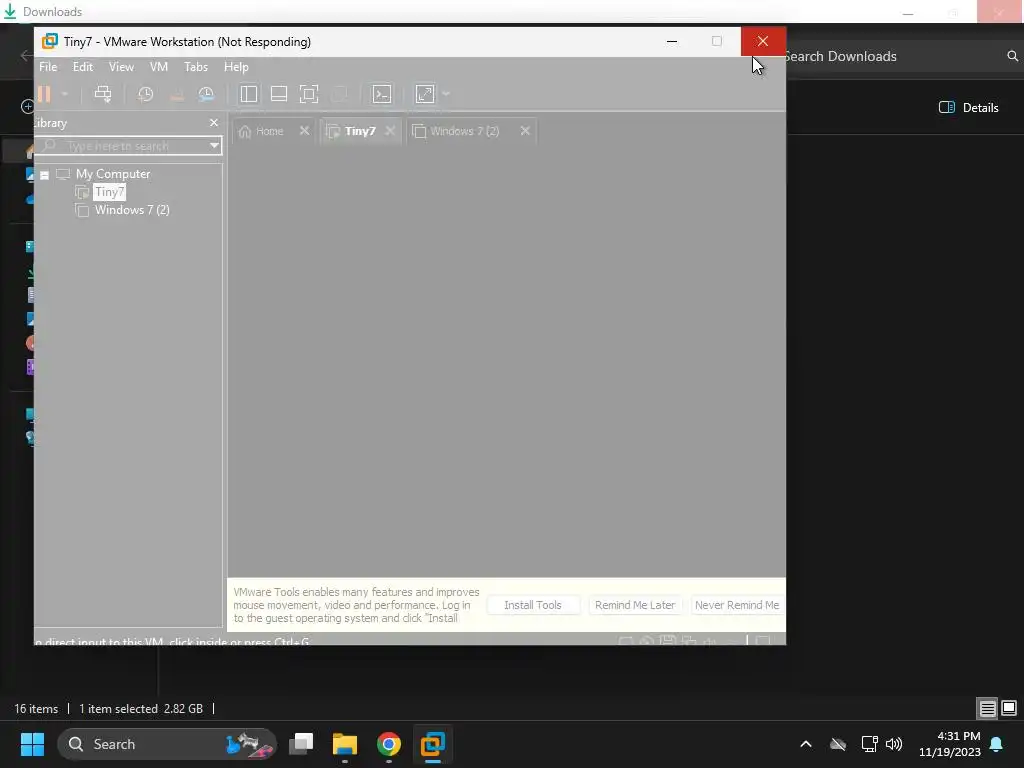Click the Never Remind Me button

pyautogui.click(x=737, y=605)
